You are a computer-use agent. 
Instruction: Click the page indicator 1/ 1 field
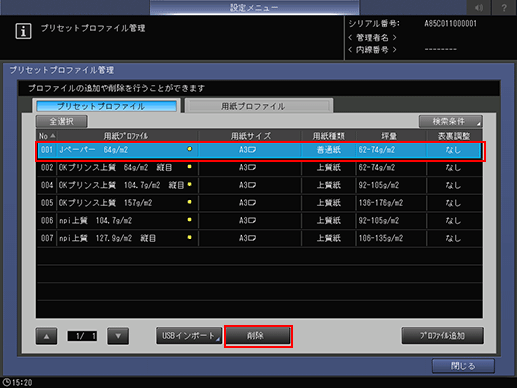click(82, 336)
